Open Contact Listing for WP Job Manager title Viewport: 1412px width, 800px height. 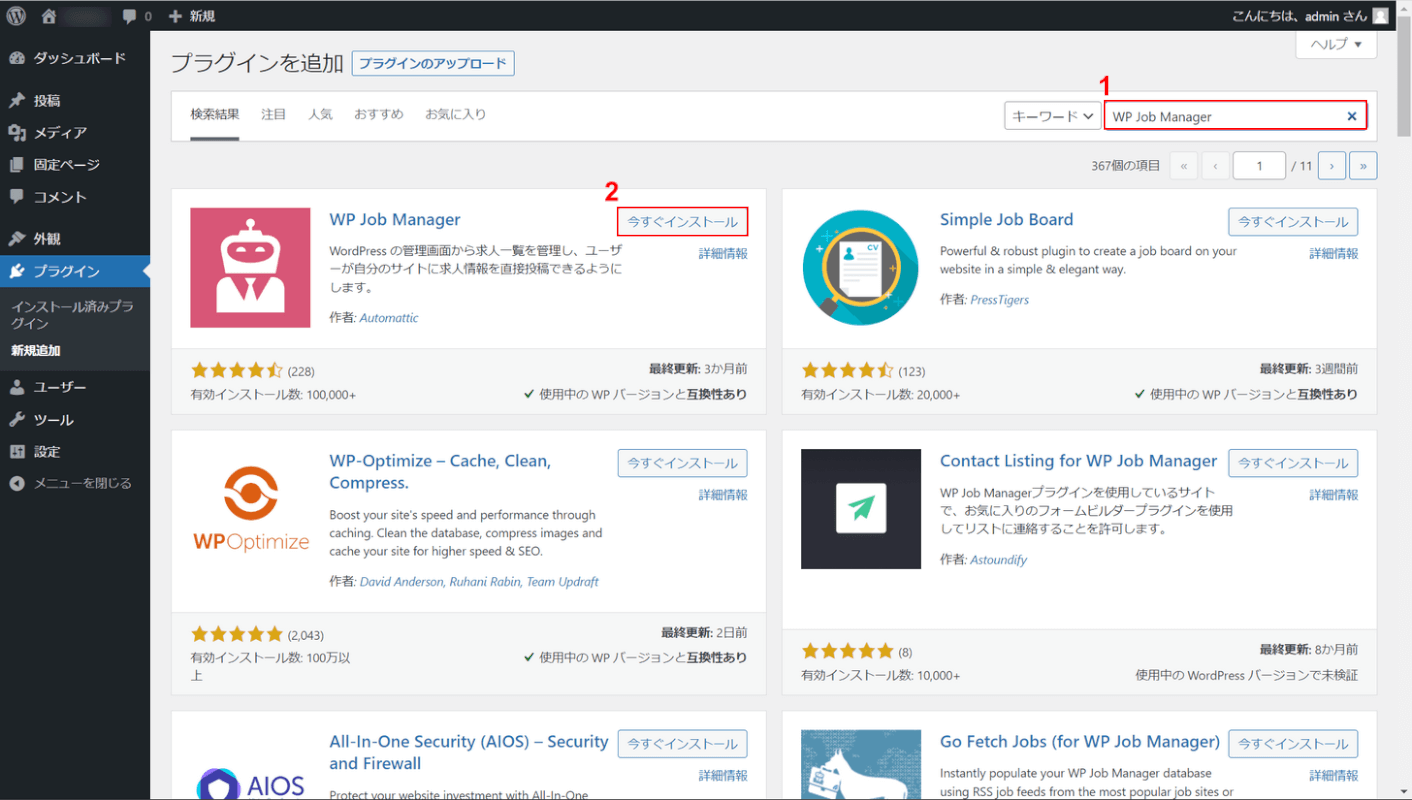click(1079, 461)
